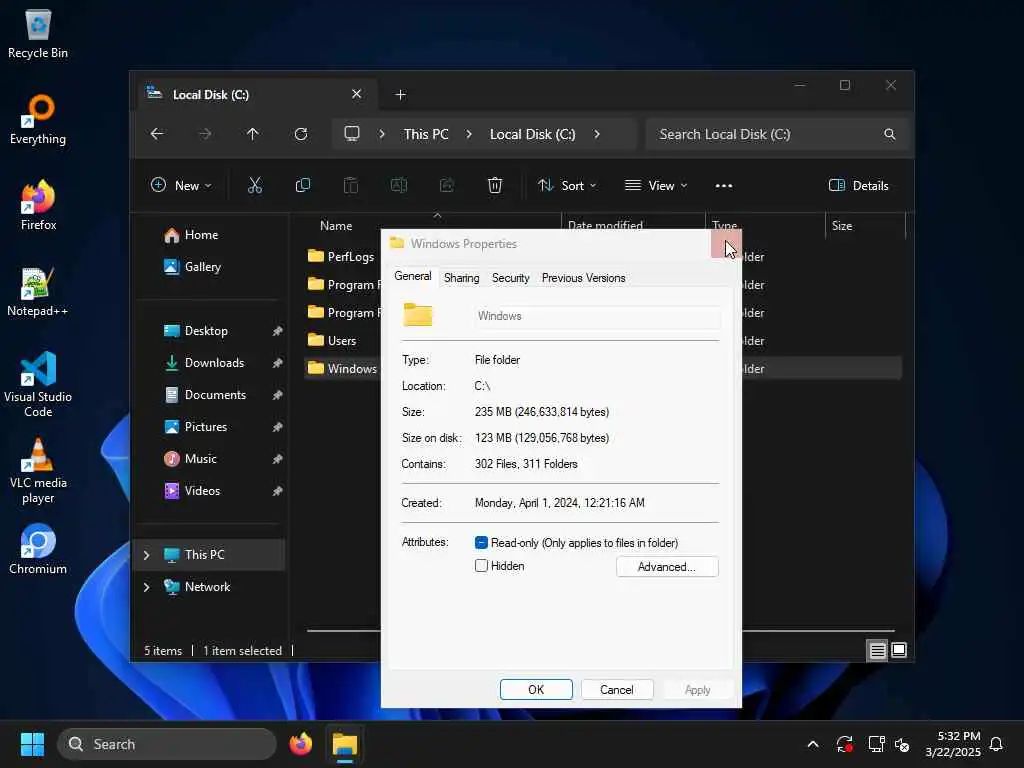Toggle the Hidden attribute checkbox
The width and height of the screenshot is (1024, 768).
click(481, 566)
